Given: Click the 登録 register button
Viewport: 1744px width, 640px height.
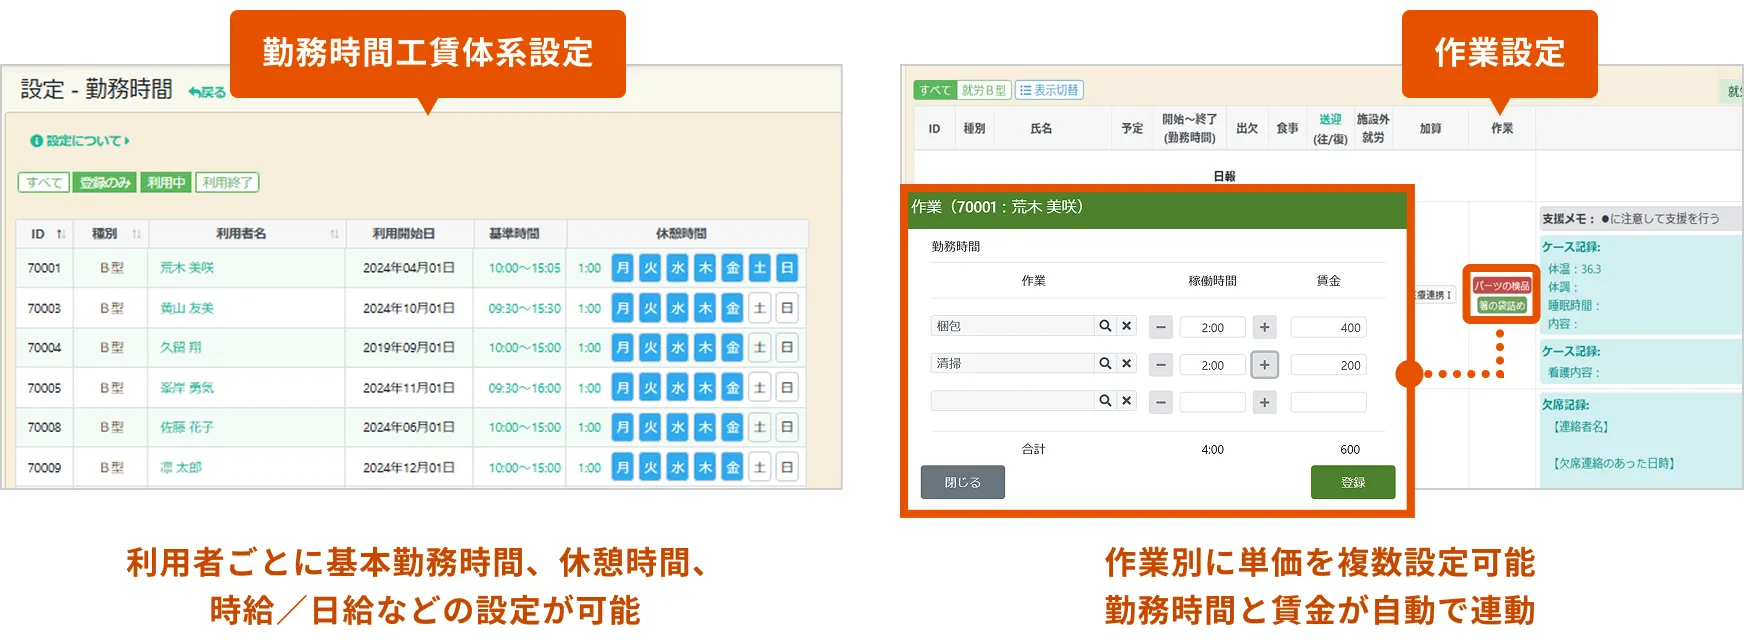Looking at the screenshot, I should coord(1353,482).
